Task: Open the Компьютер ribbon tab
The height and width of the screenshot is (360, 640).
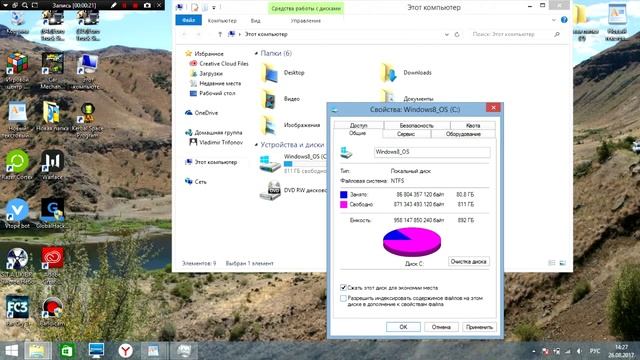Action: 222,20
